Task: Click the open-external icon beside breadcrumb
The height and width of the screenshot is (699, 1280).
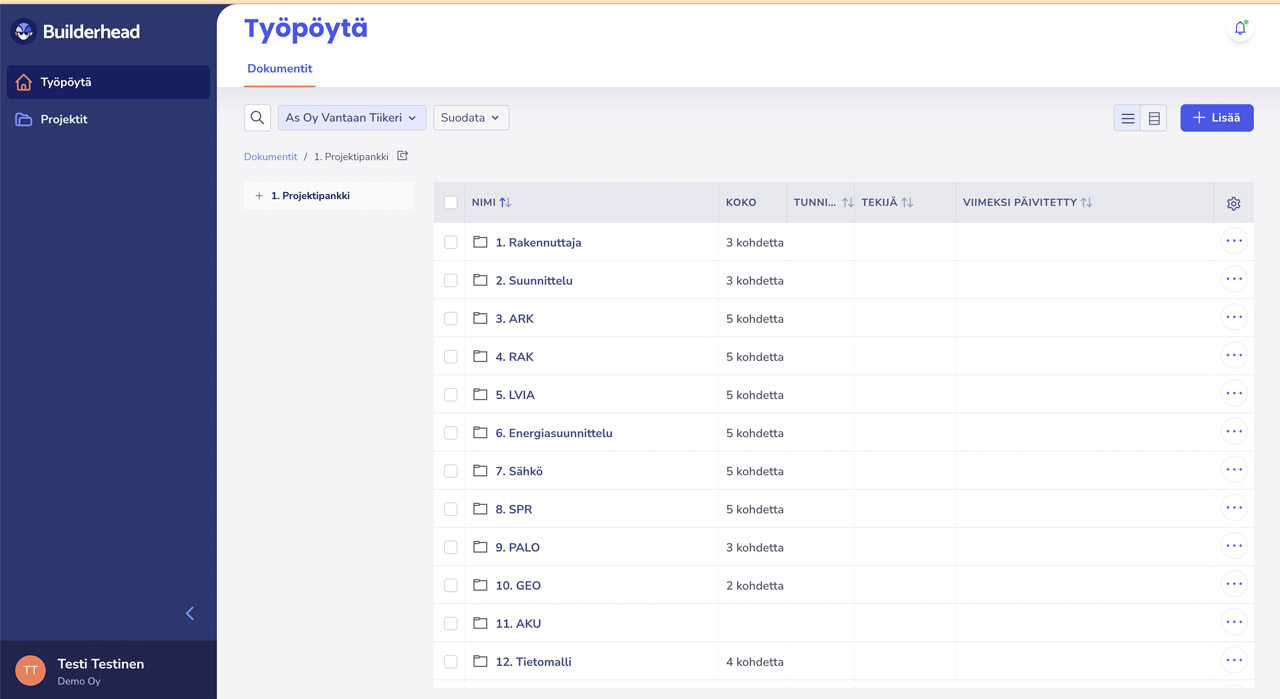Action: pos(403,156)
